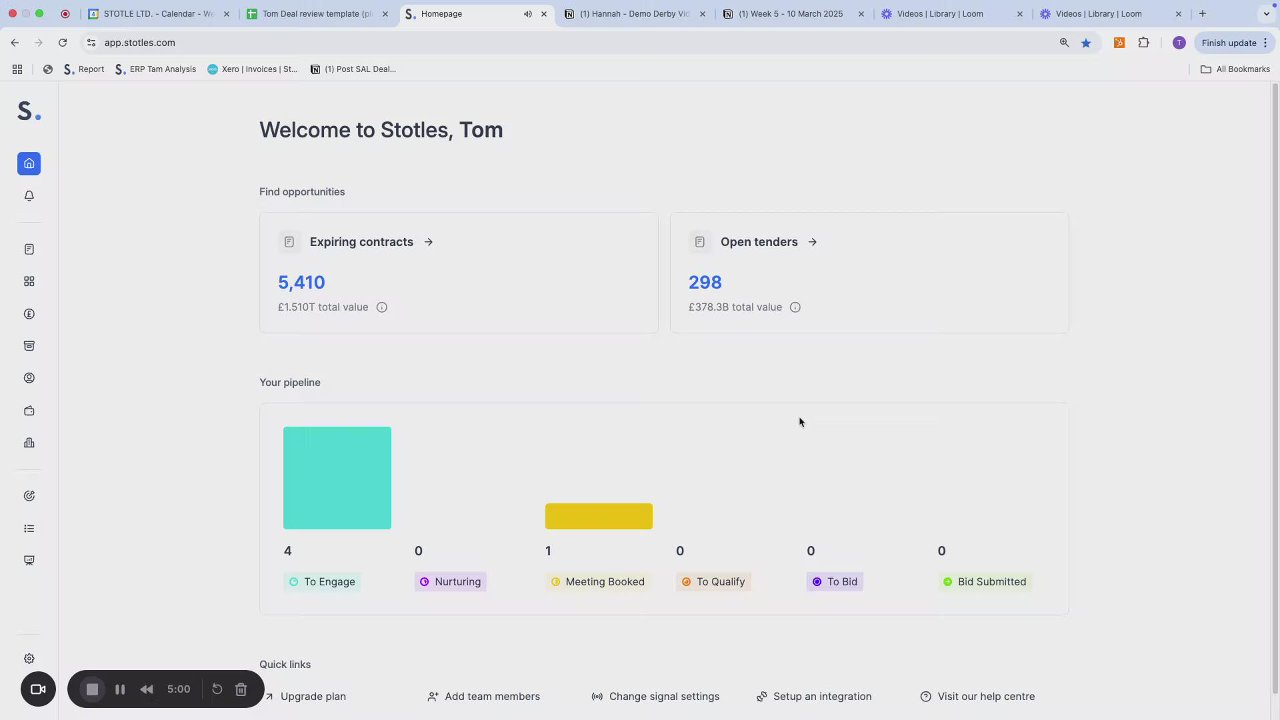Open browser extensions puzzle icon
Viewport: 1280px width, 720px height.
(1144, 42)
